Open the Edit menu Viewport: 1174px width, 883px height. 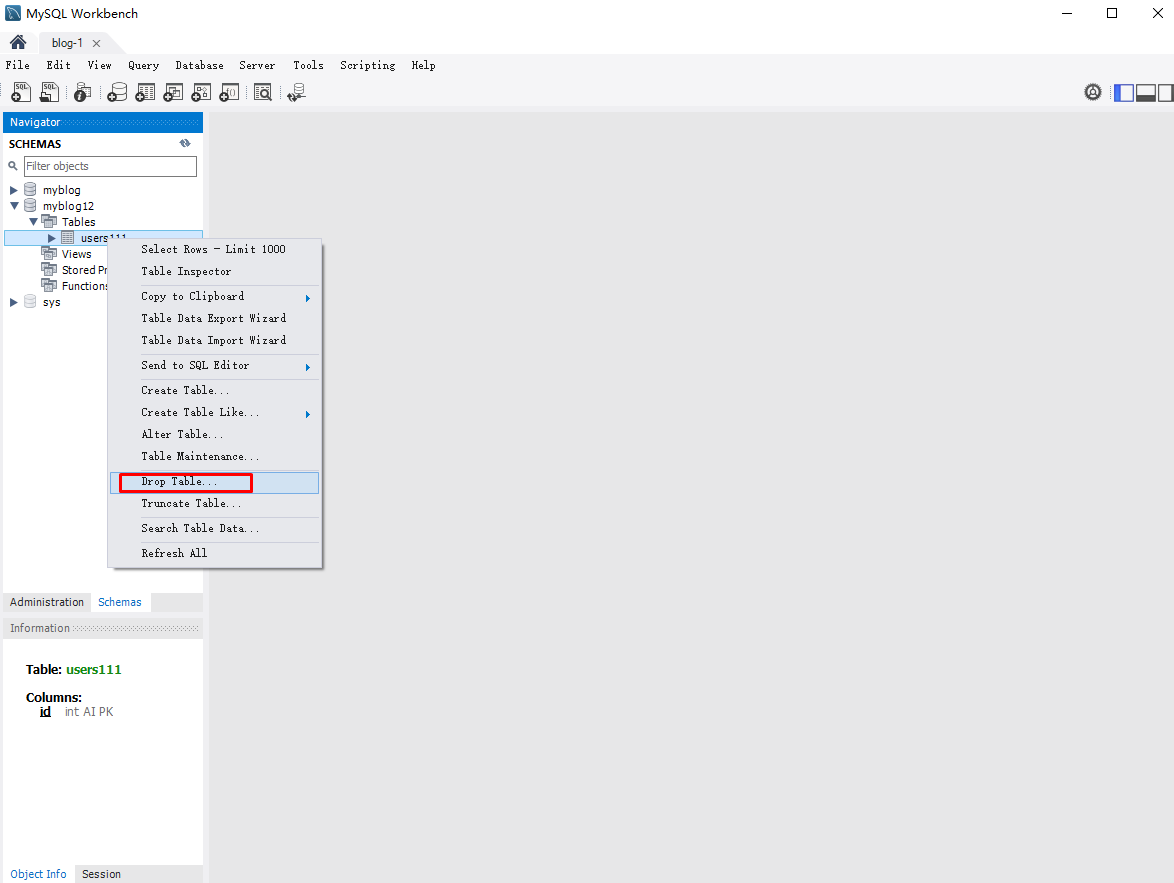(x=58, y=65)
